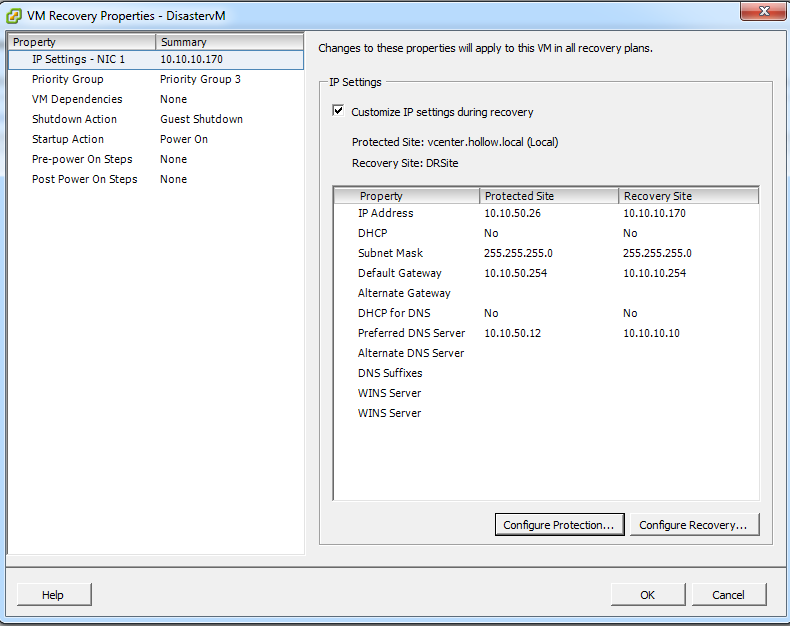Click the VMware icon in title bar
Viewport: 790px width, 626px height.
tap(14, 13)
